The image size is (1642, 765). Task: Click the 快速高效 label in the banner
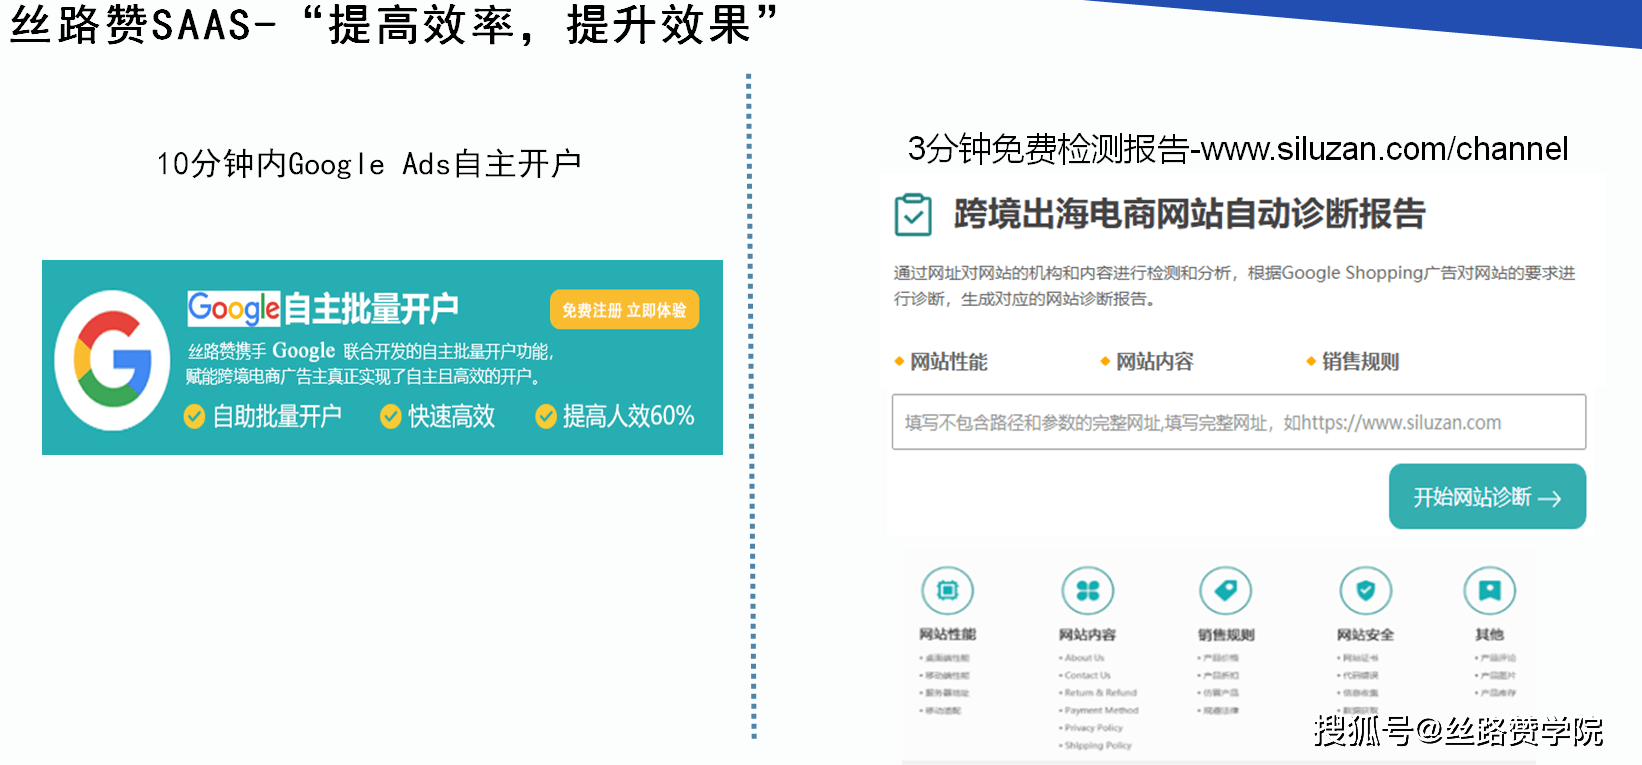click(451, 416)
